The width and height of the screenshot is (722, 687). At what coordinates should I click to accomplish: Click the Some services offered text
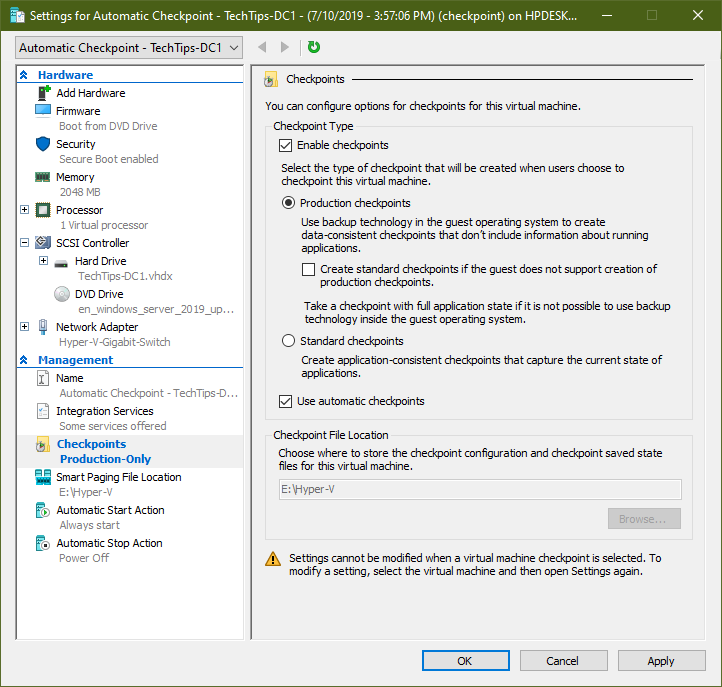coord(113,426)
